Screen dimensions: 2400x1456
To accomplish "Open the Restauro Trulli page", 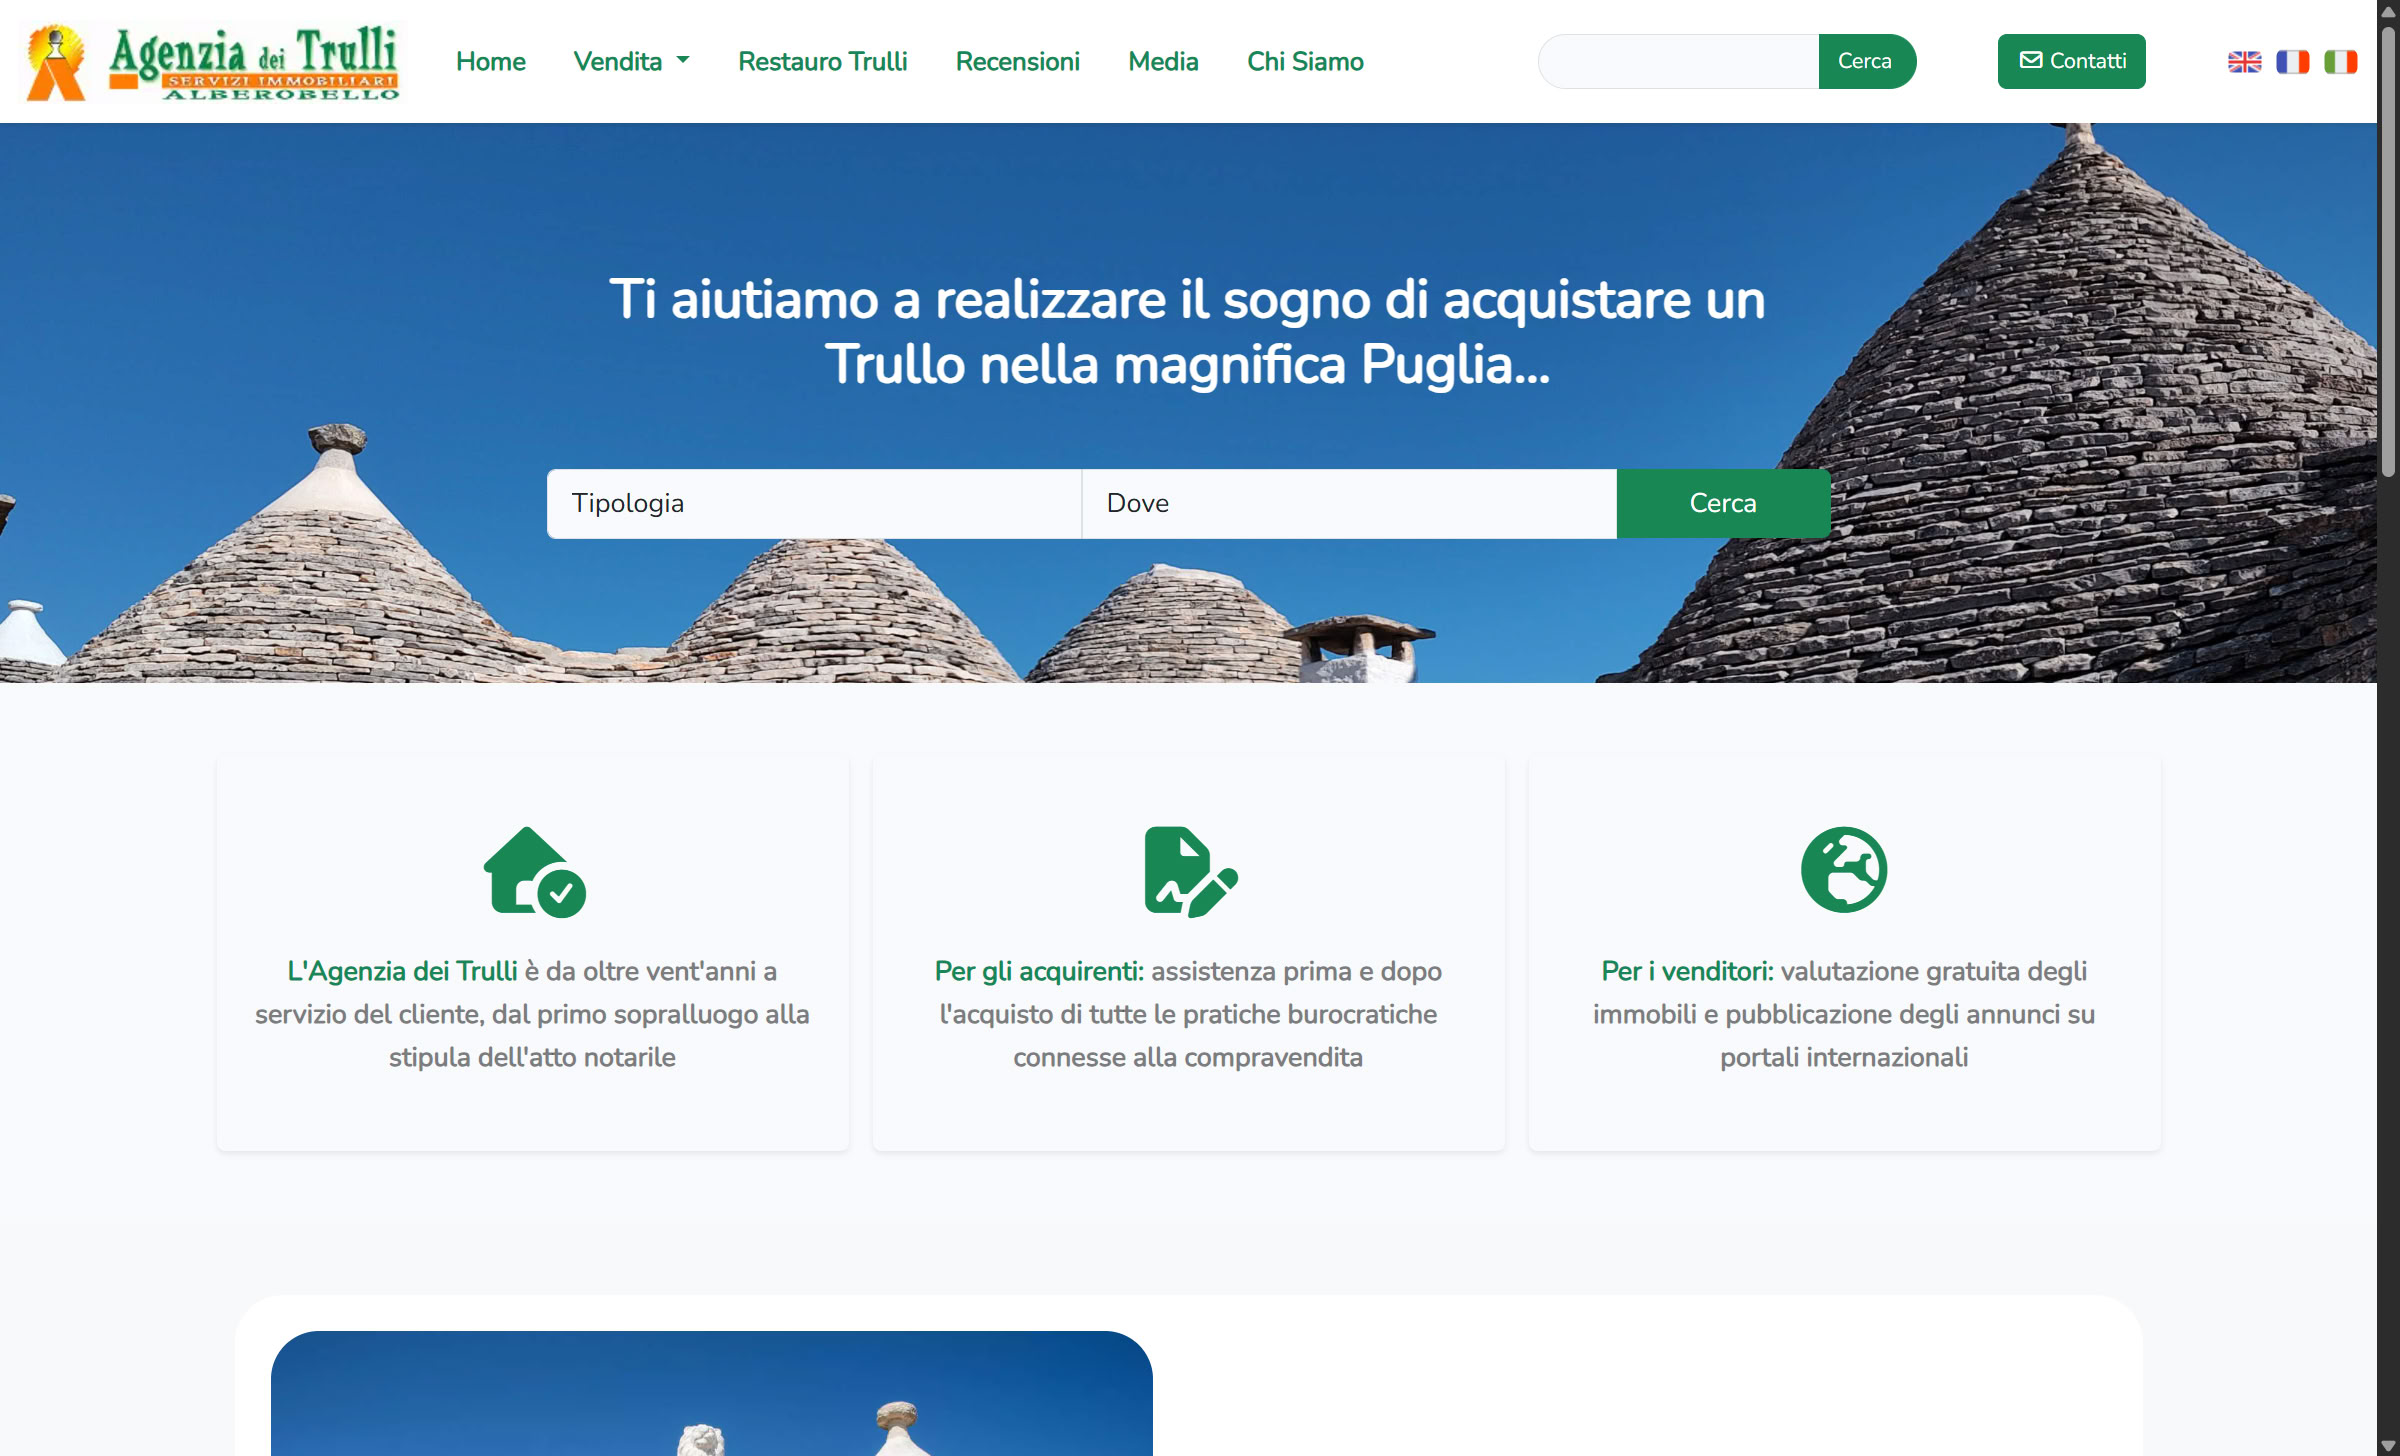I will click(823, 61).
